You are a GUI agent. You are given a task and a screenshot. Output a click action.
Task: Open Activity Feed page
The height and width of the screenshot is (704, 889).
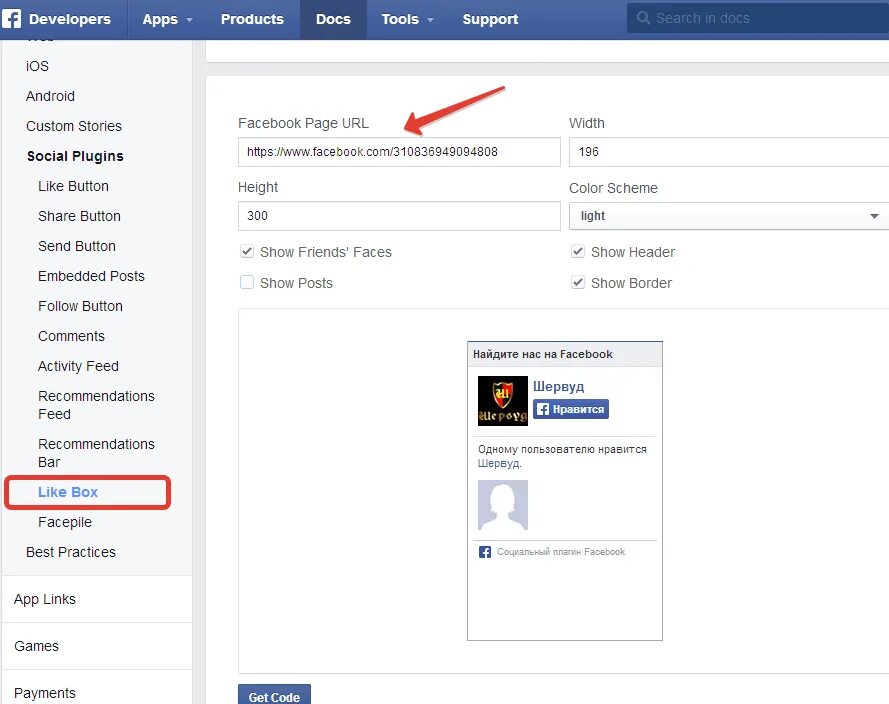click(x=78, y=367)
